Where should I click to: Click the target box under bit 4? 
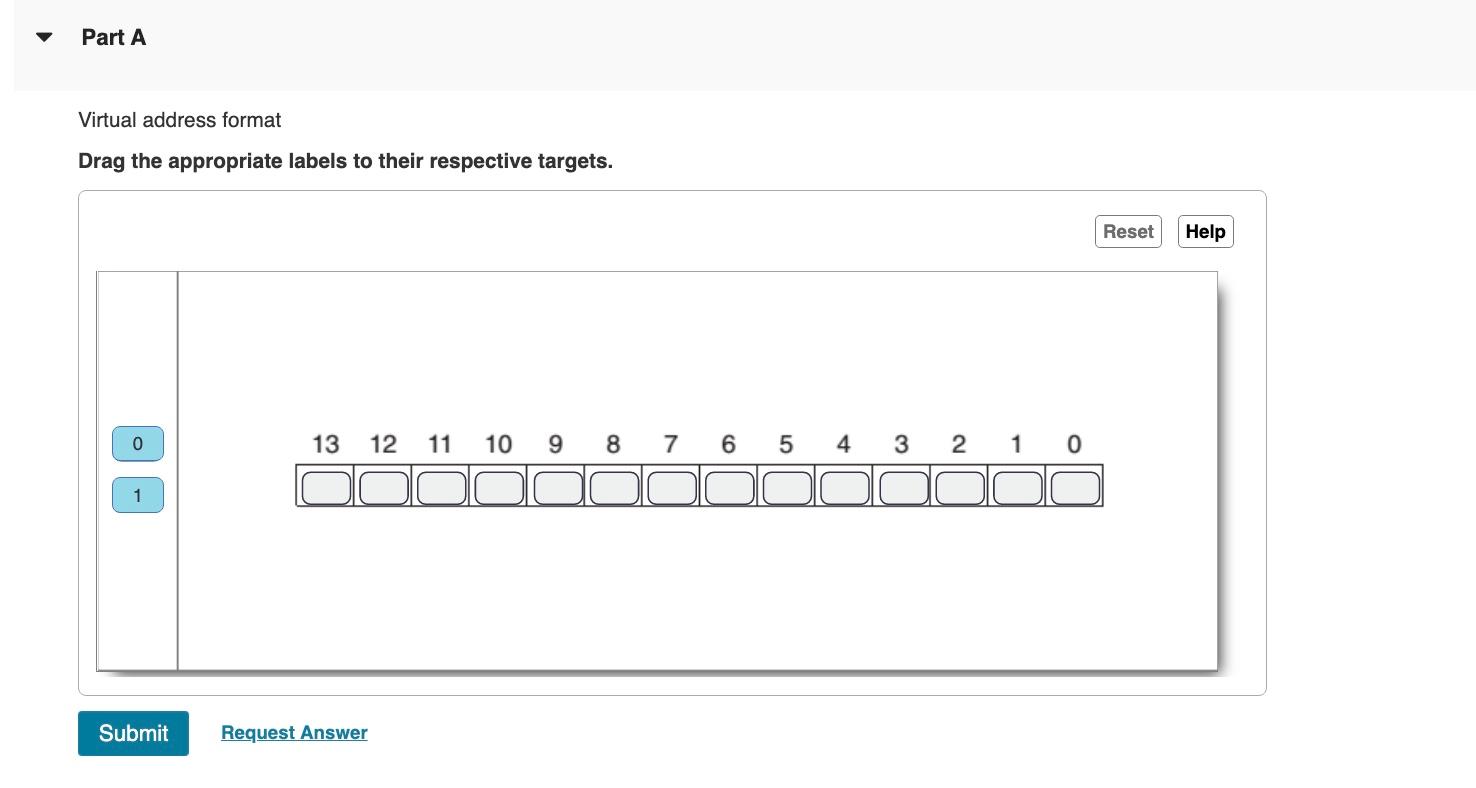pyautogui.click(x=845, y=488)
